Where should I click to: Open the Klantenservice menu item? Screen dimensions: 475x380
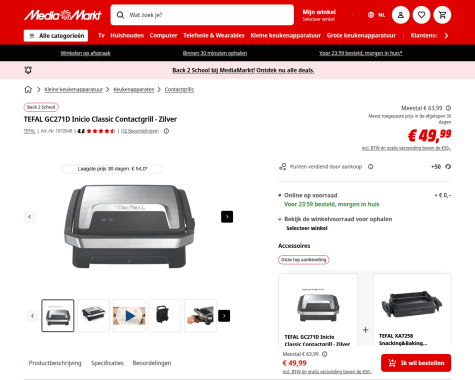[424, 36]
